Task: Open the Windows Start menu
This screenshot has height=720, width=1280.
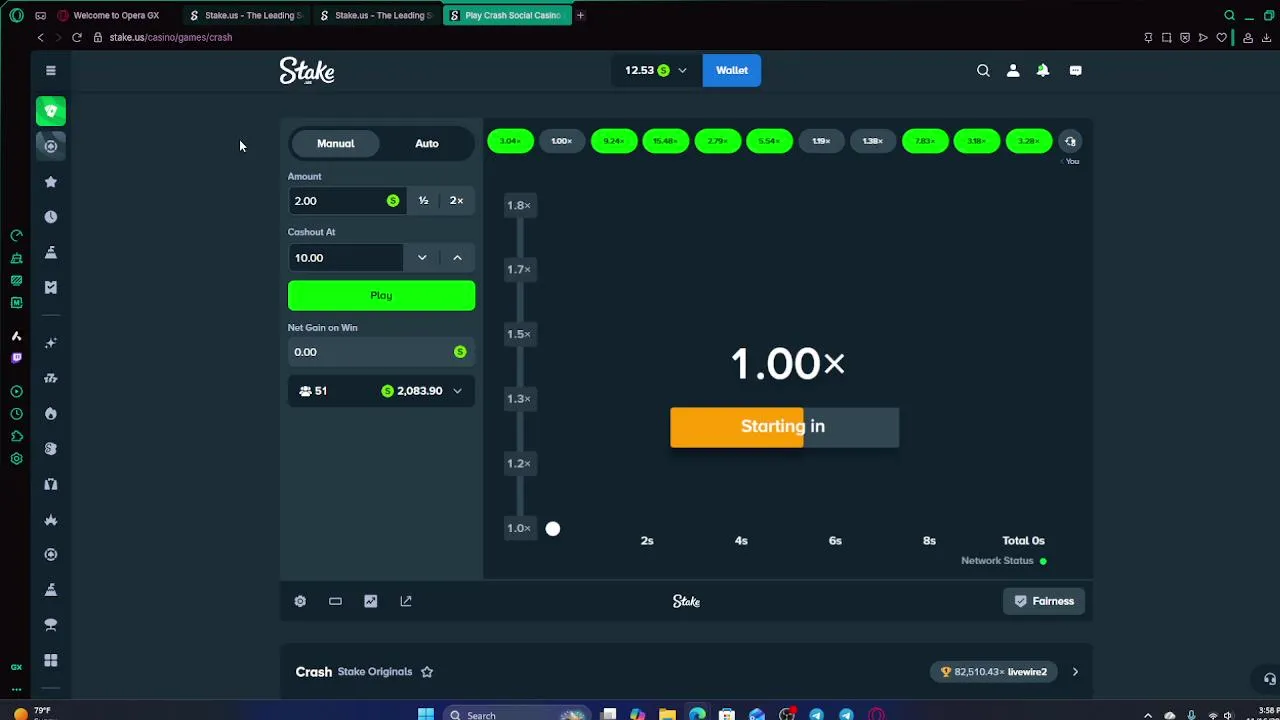Action: 426,714
